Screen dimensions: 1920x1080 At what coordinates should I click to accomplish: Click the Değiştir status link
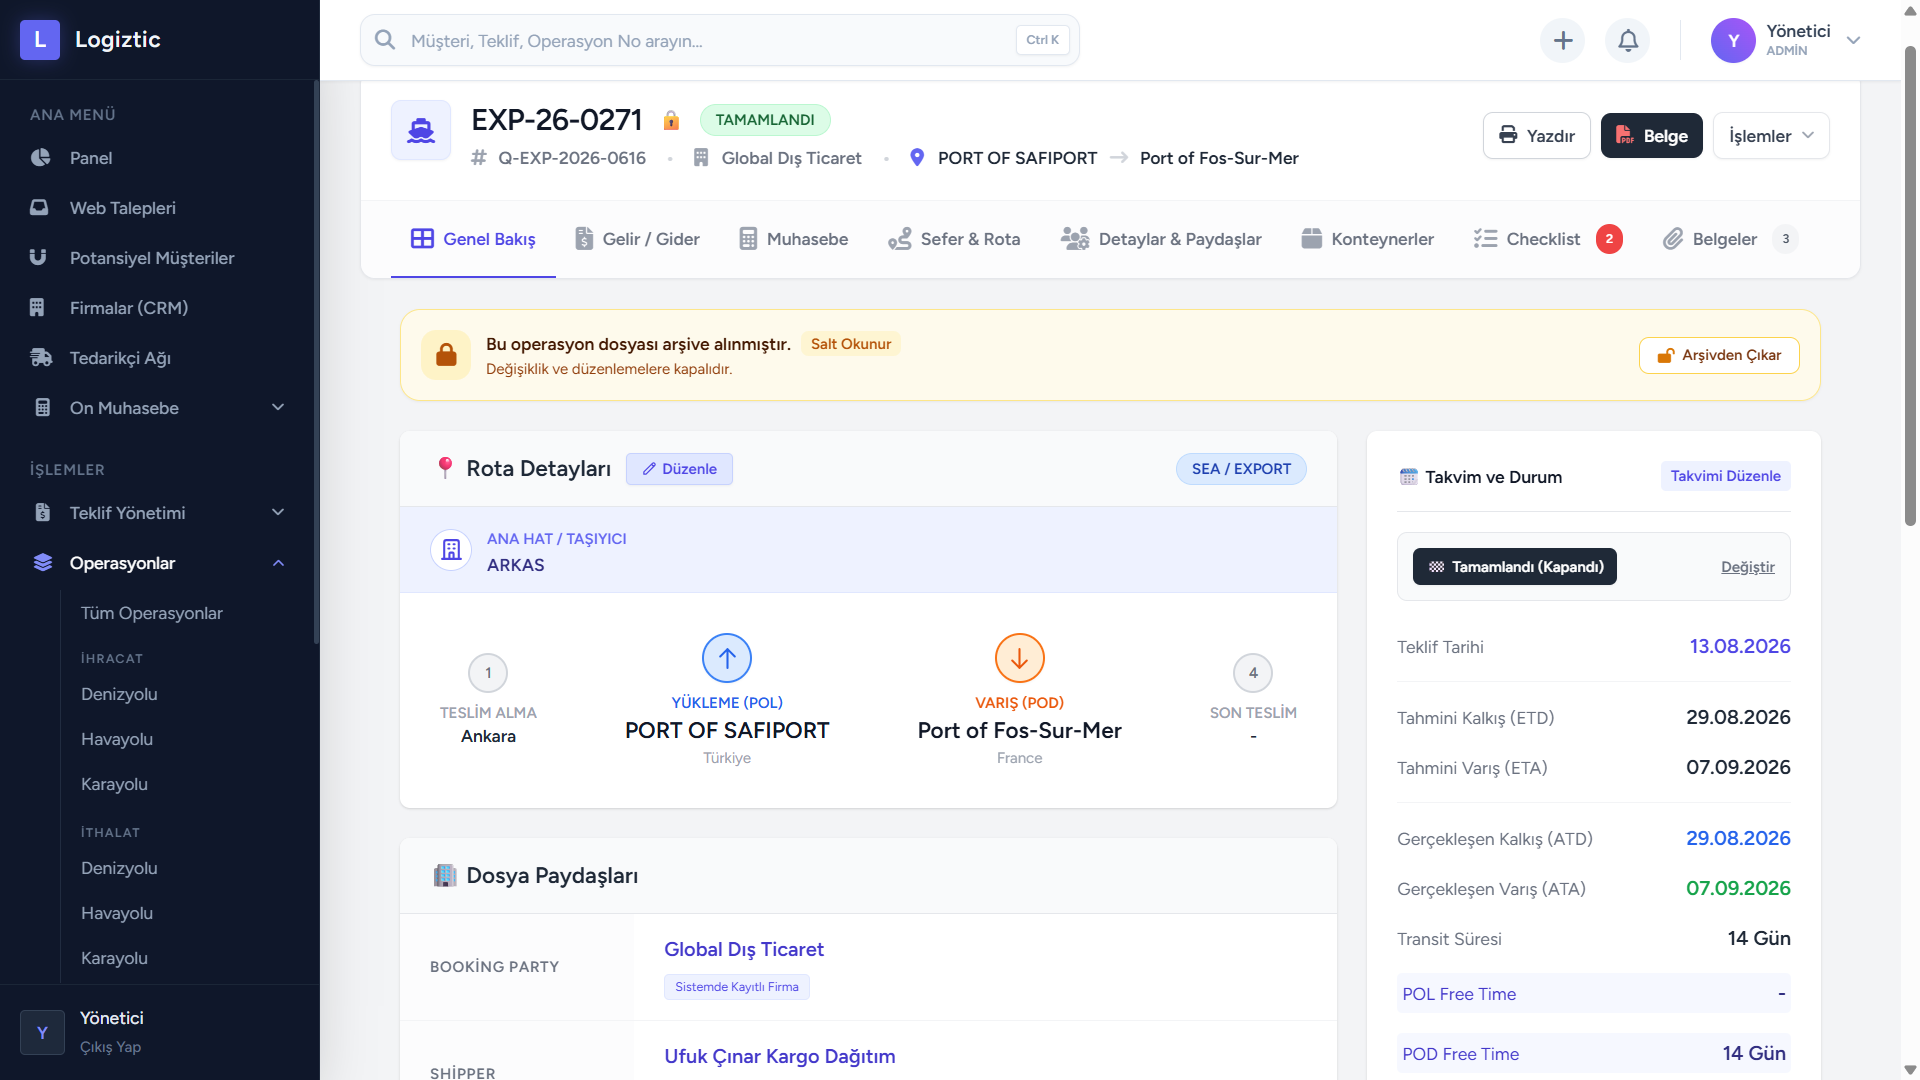click(1748, 567)
